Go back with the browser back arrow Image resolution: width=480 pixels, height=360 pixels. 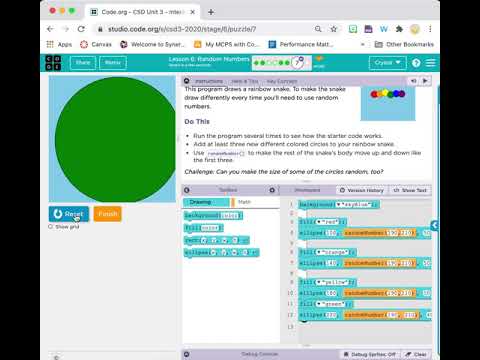(x=50, y=29)
